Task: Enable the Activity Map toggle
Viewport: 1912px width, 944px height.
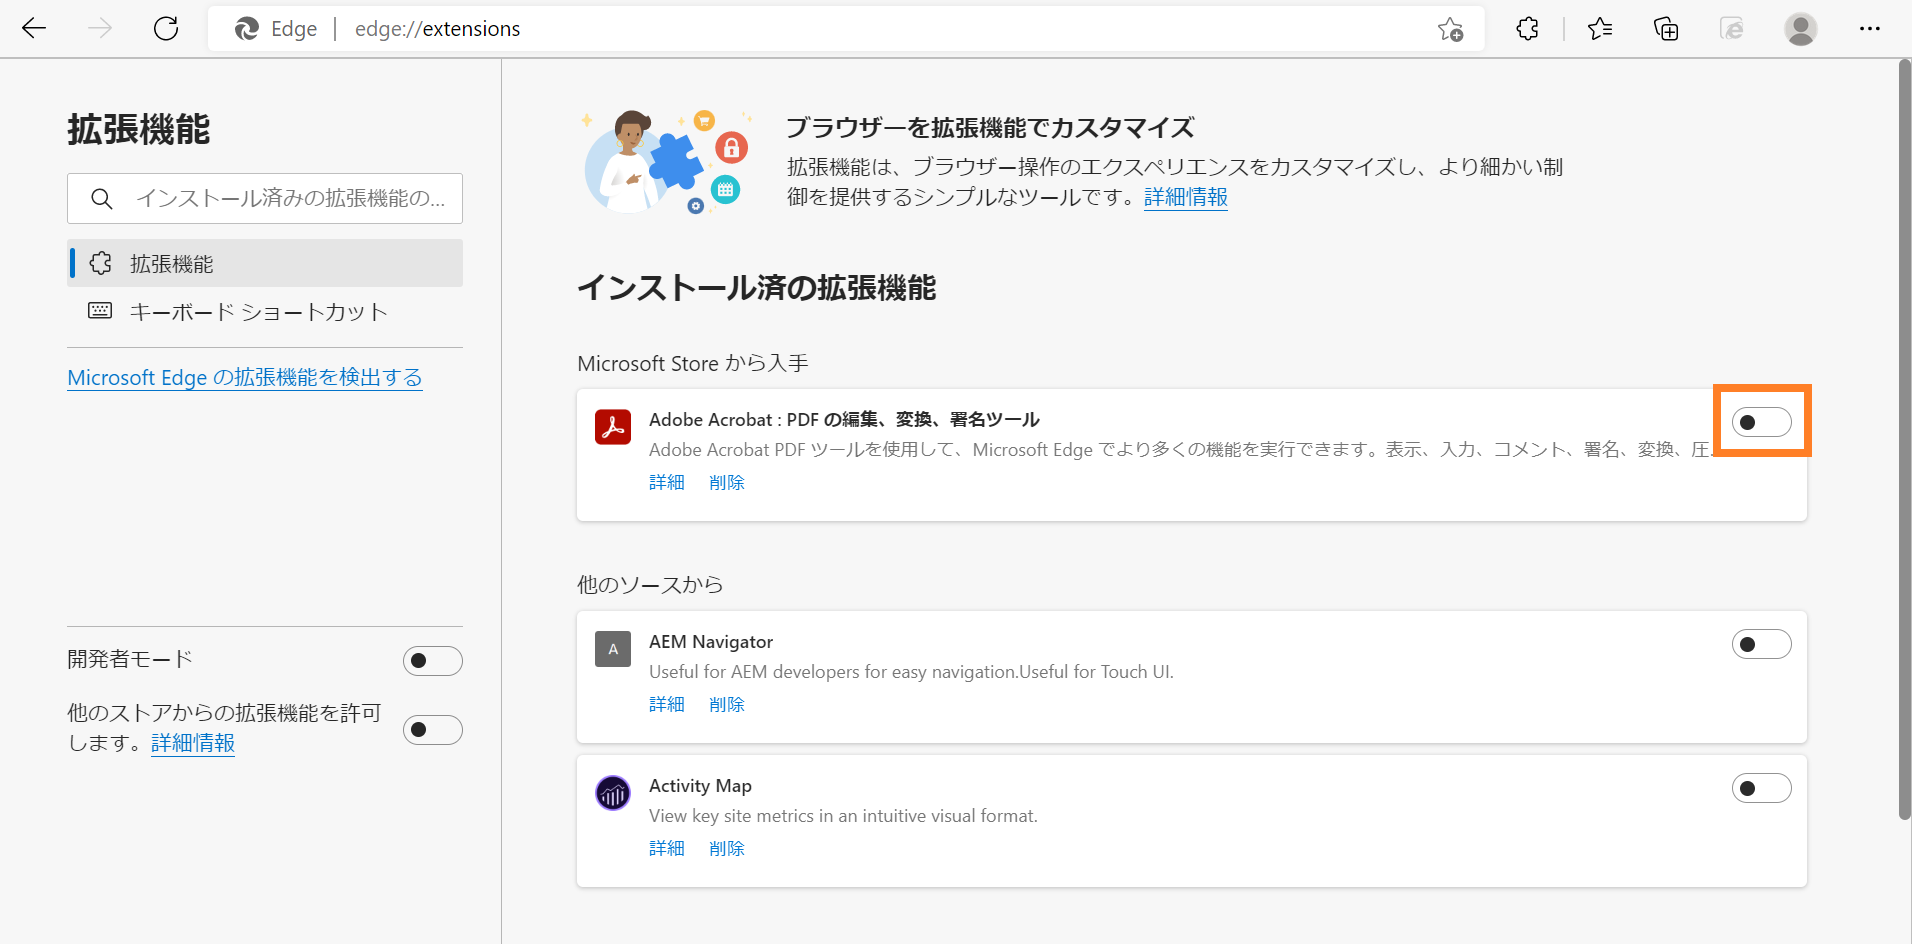Action: [1761, 787]
